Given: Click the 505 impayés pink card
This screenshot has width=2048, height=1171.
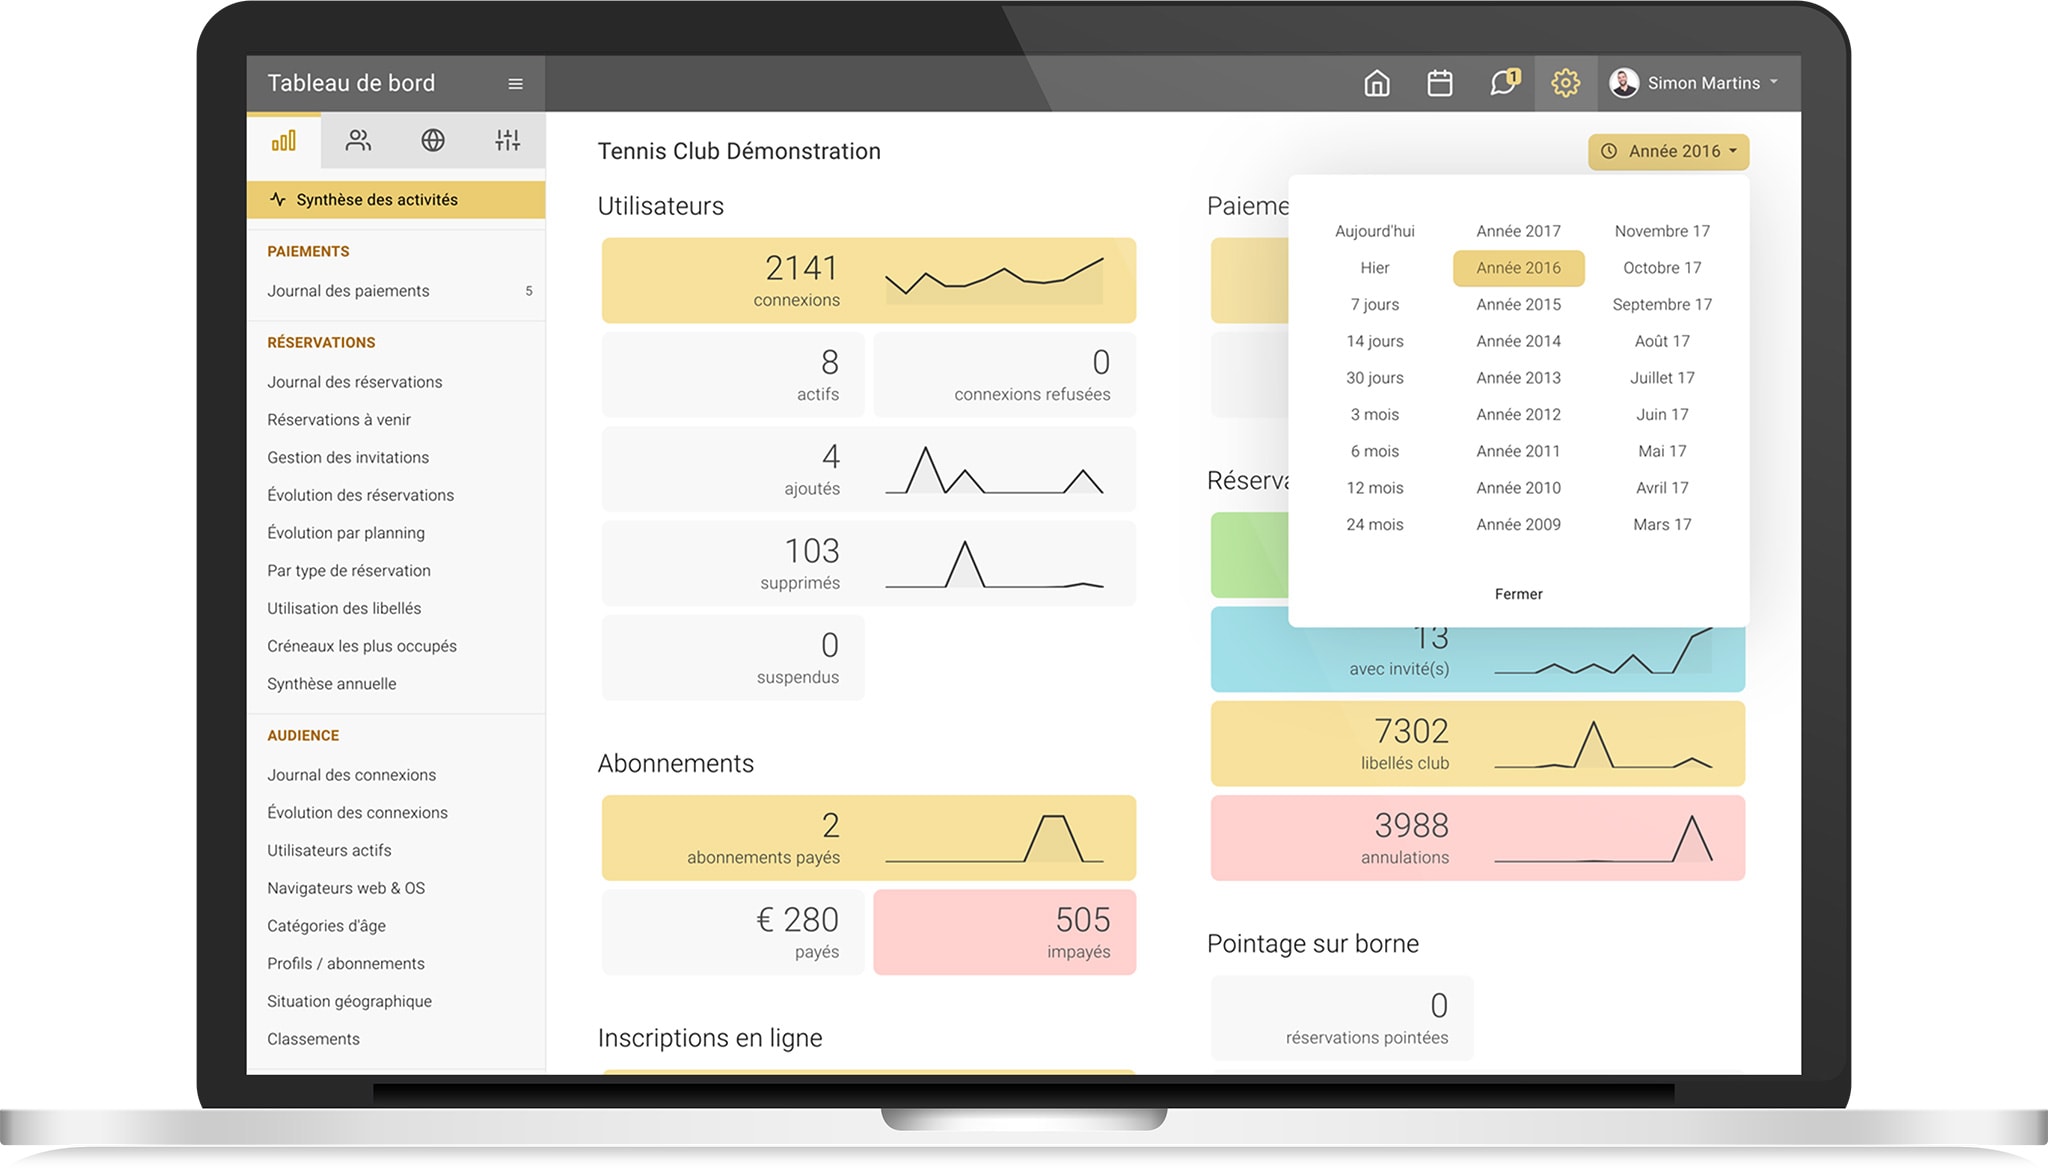Looking at the screenshot, I should point(1004,932).
